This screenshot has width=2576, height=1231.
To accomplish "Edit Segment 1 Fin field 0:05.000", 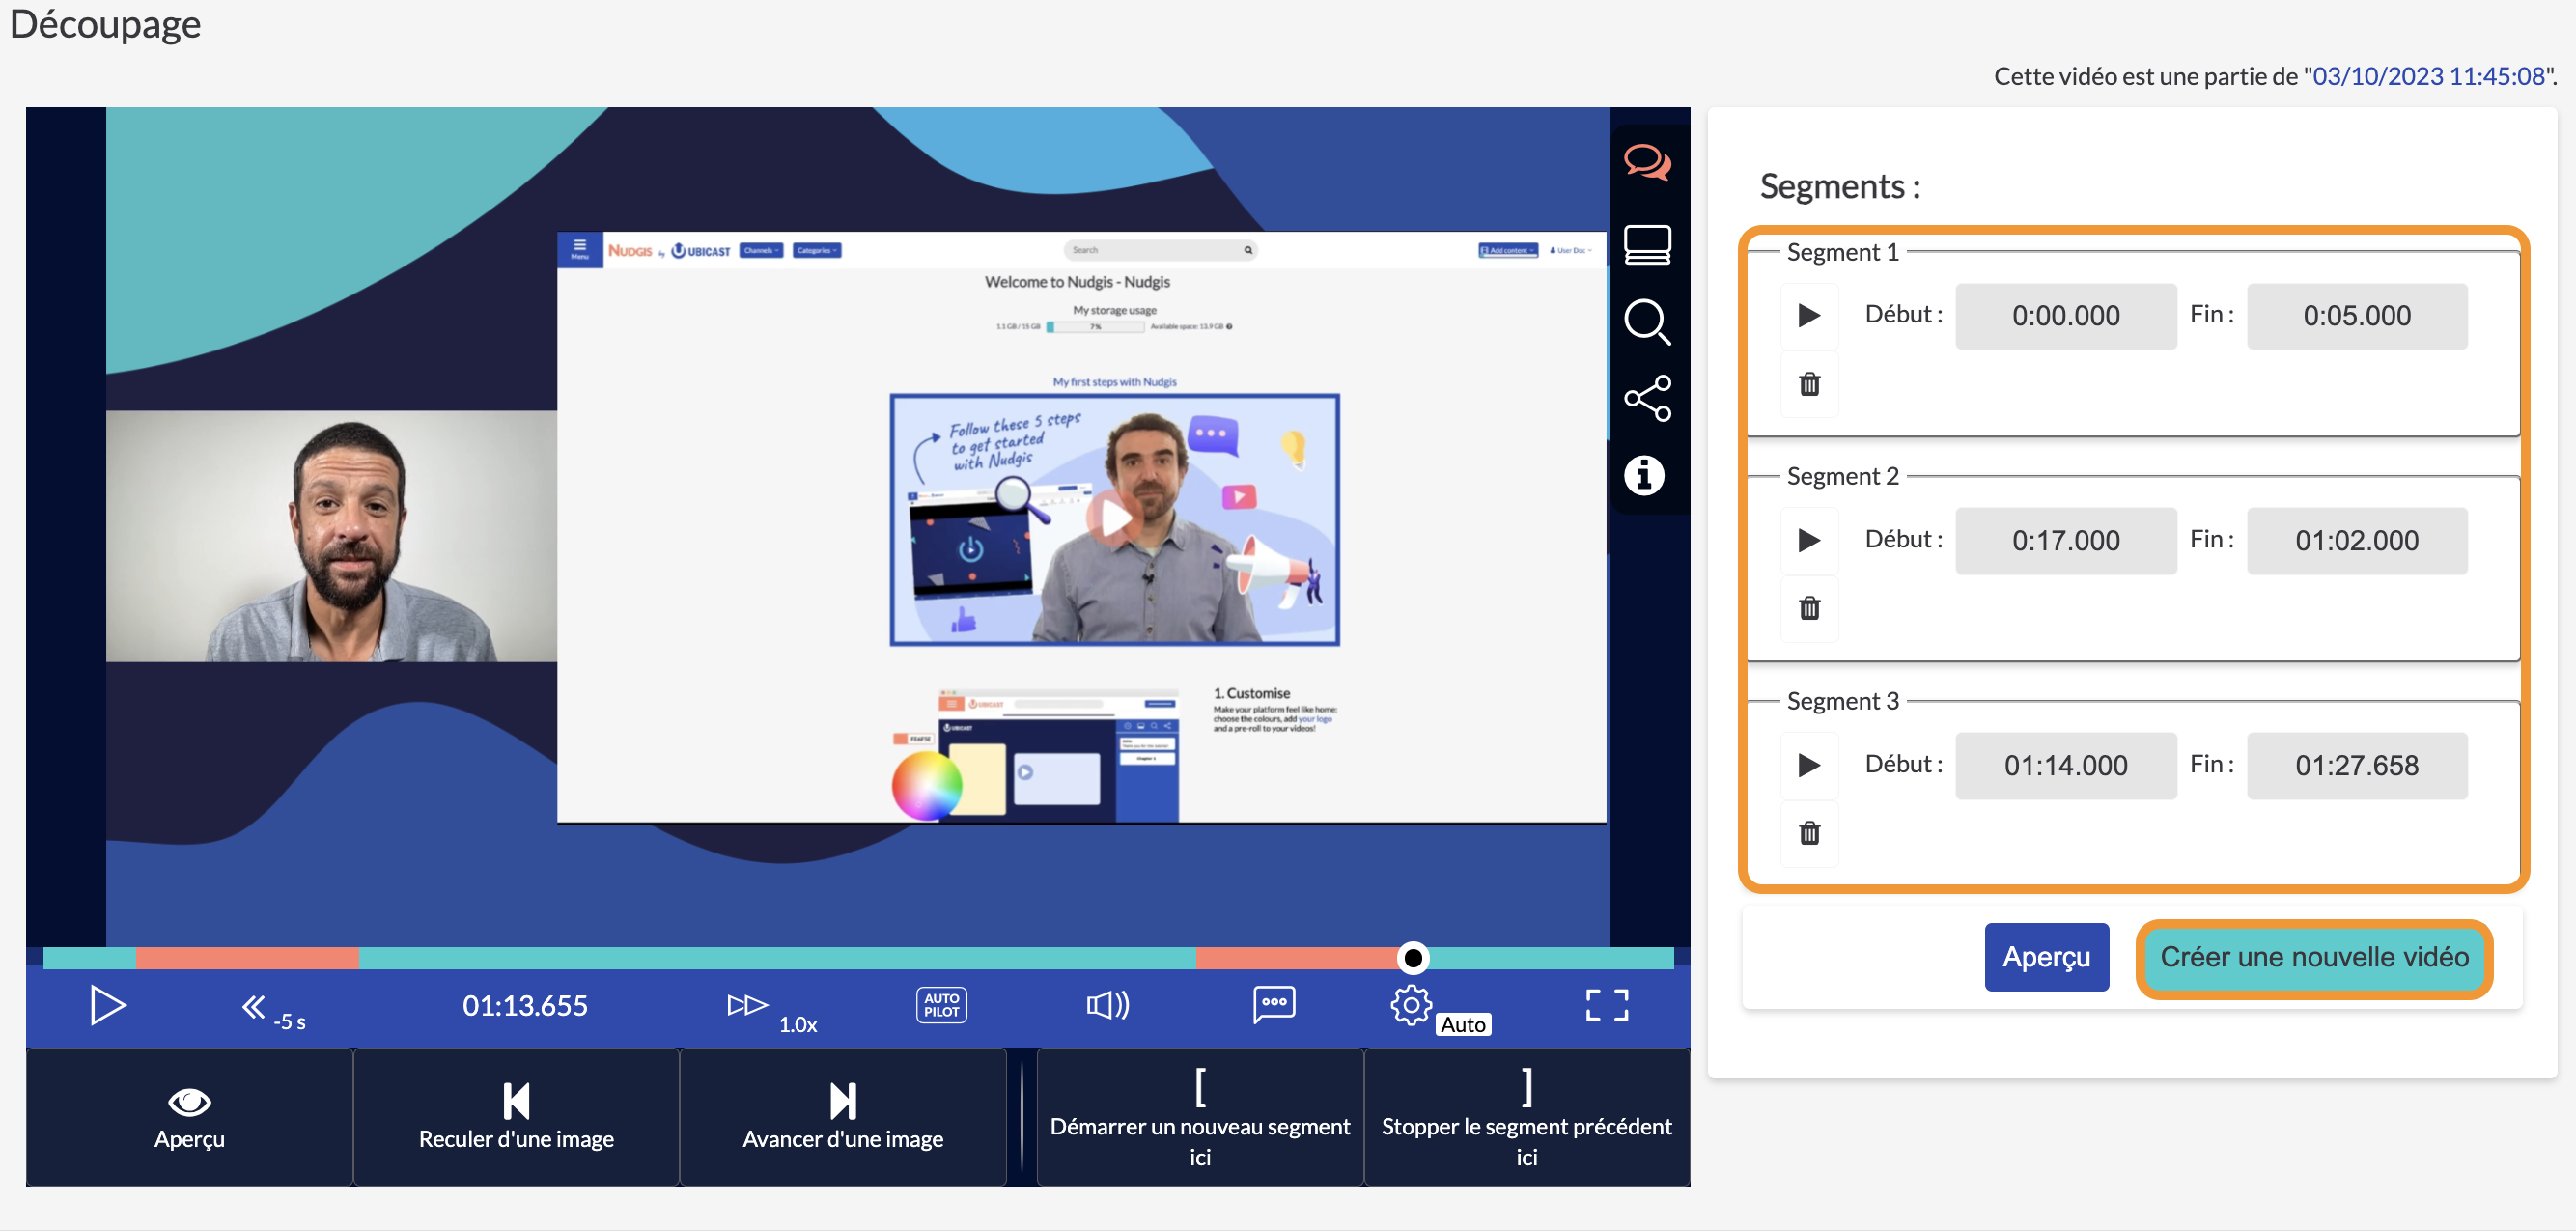I will point(2357,316).
